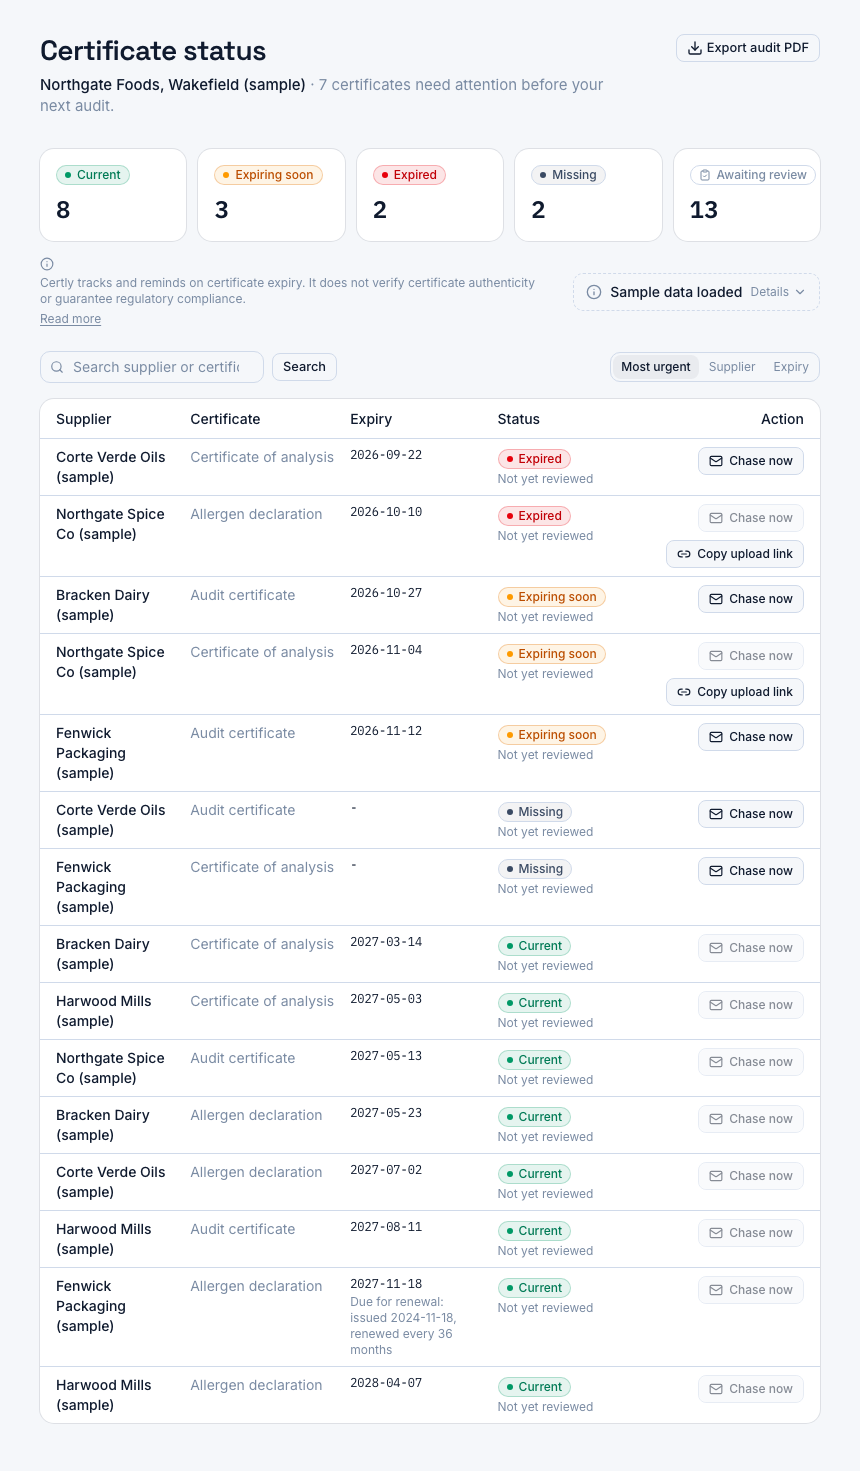Filter by the Current status card
The width and height of the screenshot is (860, 1471).
click(x=113, y=195)
